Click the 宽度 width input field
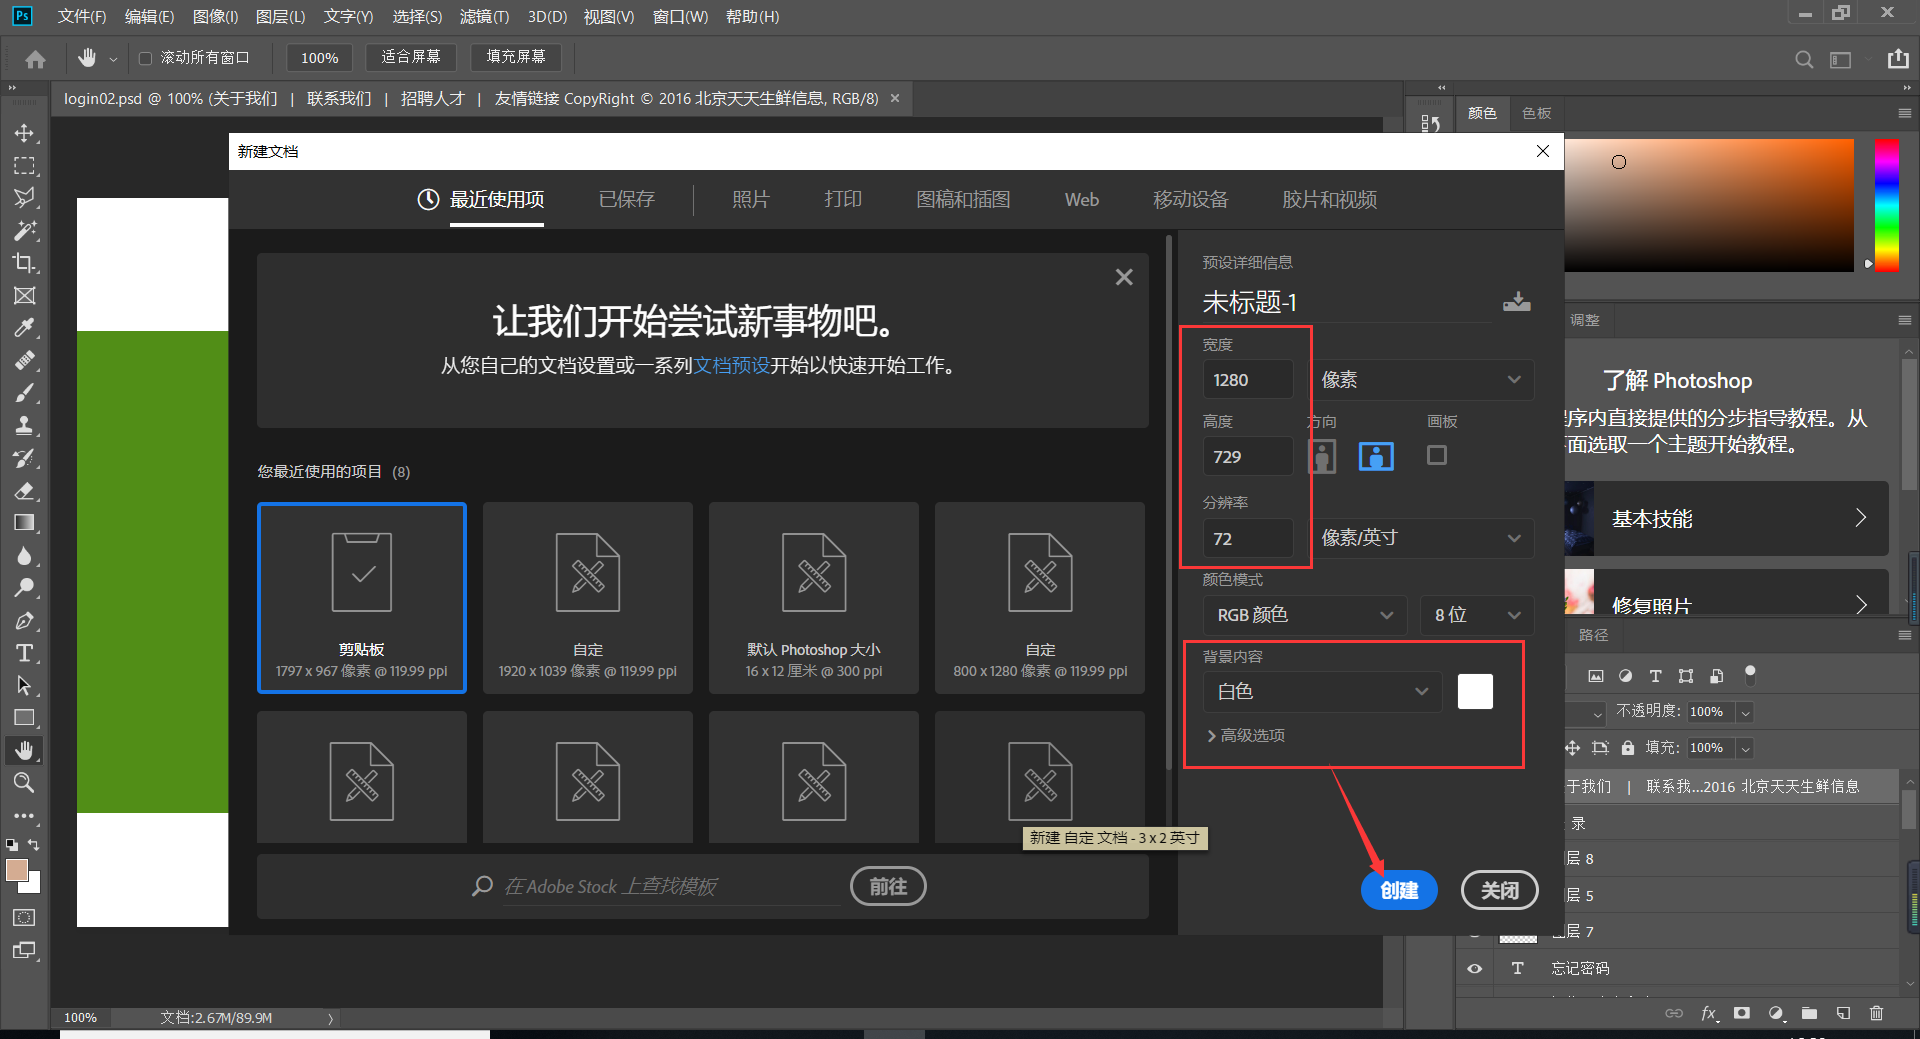 tap(1247, 380)
